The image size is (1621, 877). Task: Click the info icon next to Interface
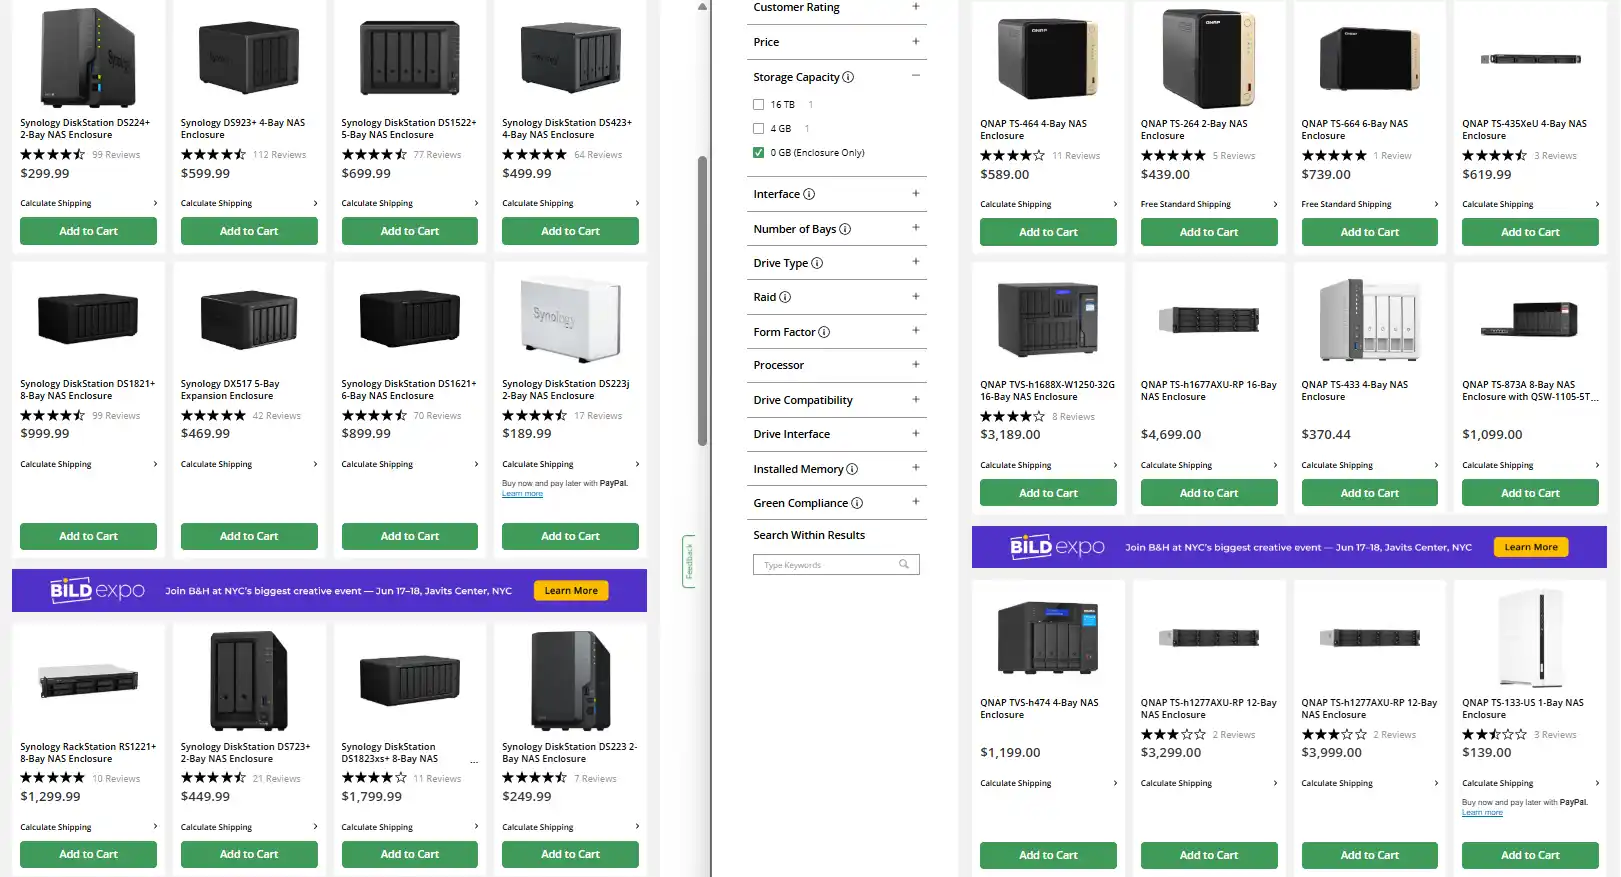pyautogui.click(x=809, y=194)
